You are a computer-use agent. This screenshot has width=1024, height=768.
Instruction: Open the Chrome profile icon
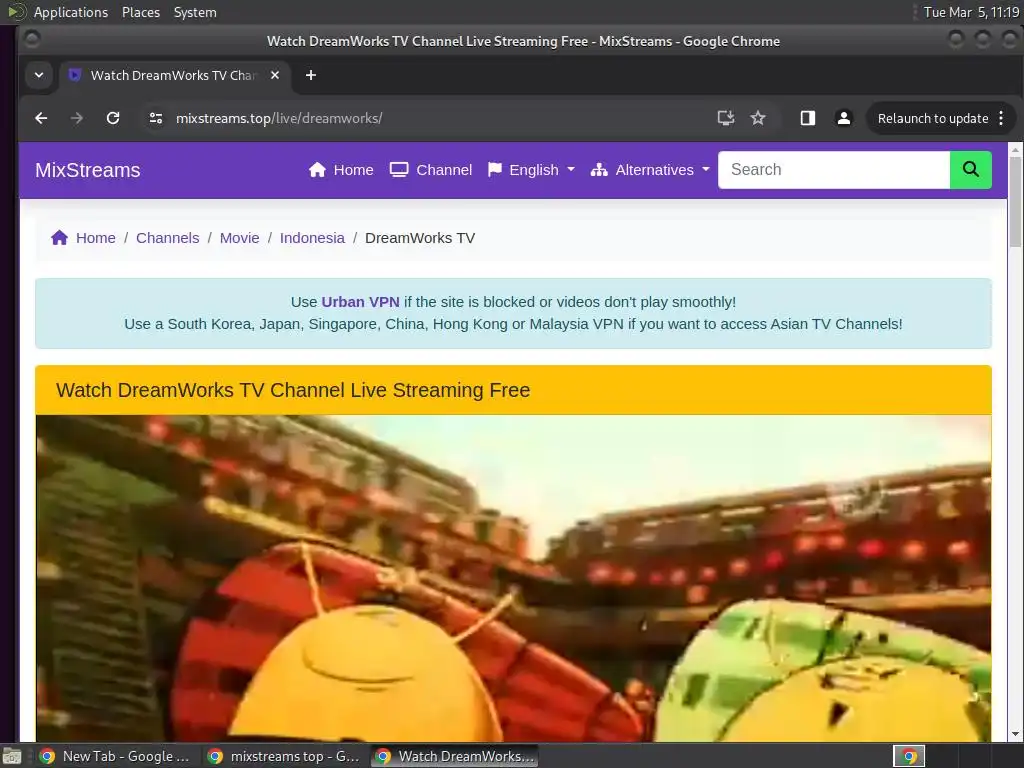coord(844,118)
